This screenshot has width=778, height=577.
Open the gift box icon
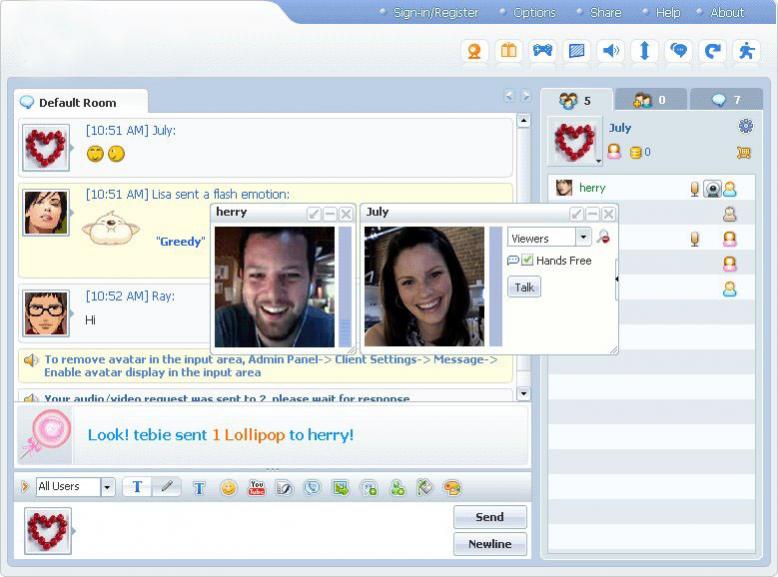(x=509, y=51)
